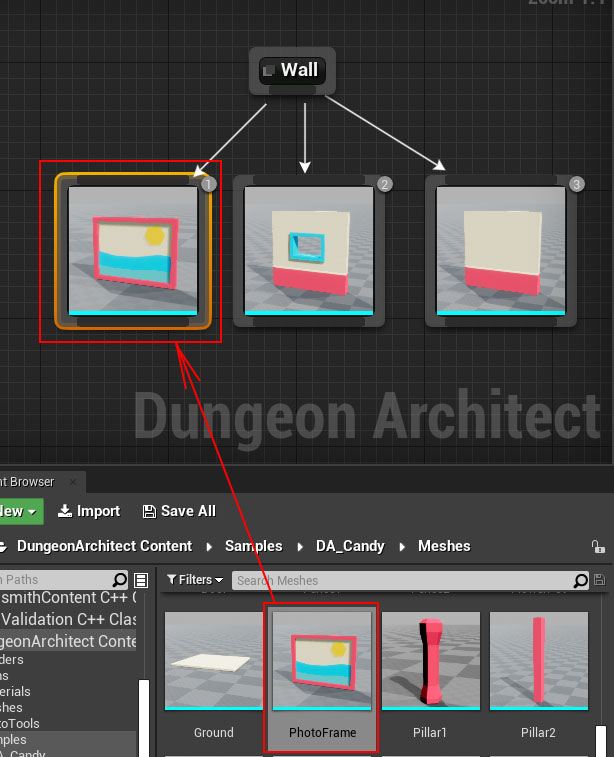Viewport: 614px width, 757px height.
Task: Select the PhotoFrame mesh node numbered 1
Action: 133,251
